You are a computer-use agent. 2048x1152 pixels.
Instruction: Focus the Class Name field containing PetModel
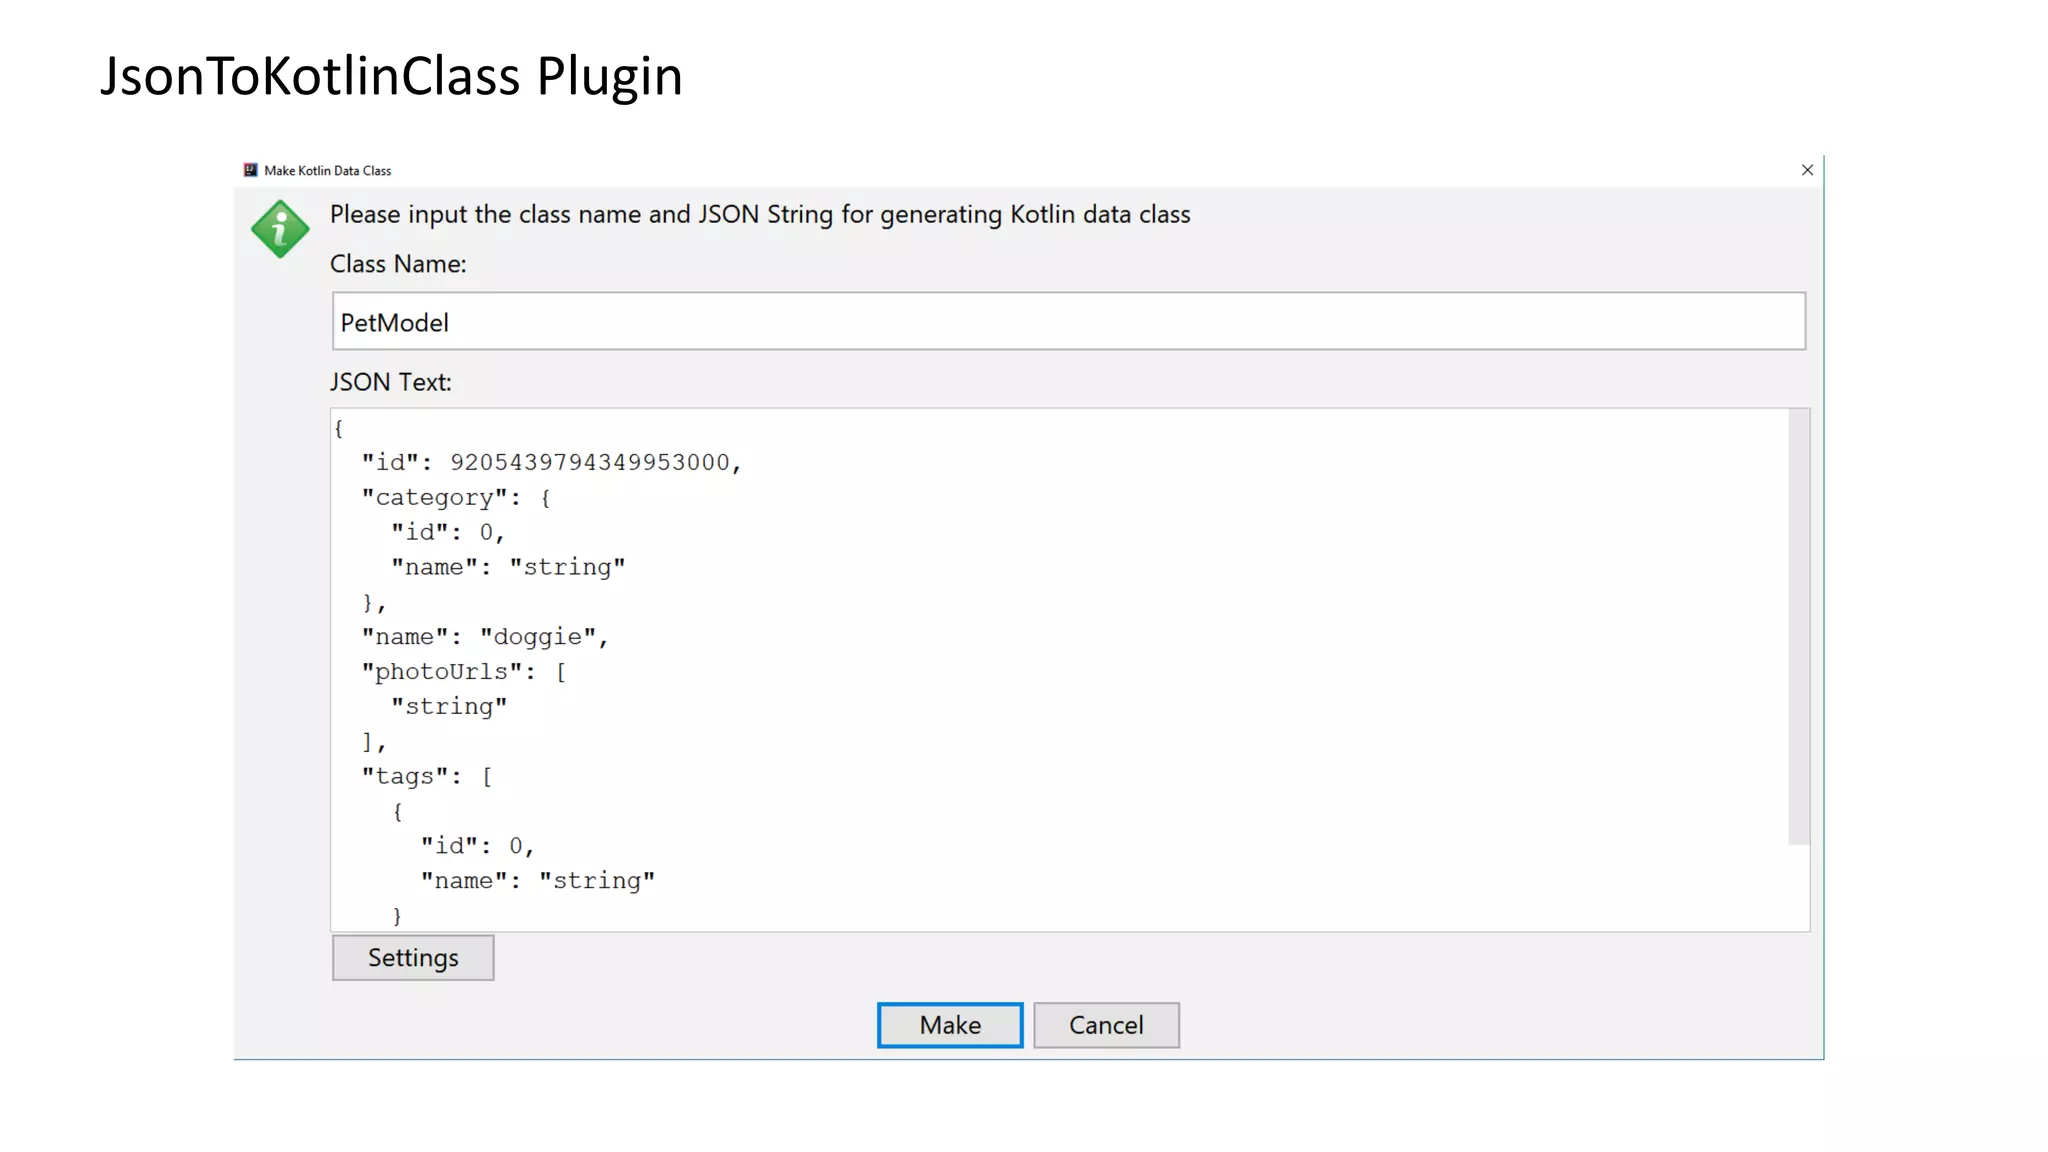click(1068, 322)
